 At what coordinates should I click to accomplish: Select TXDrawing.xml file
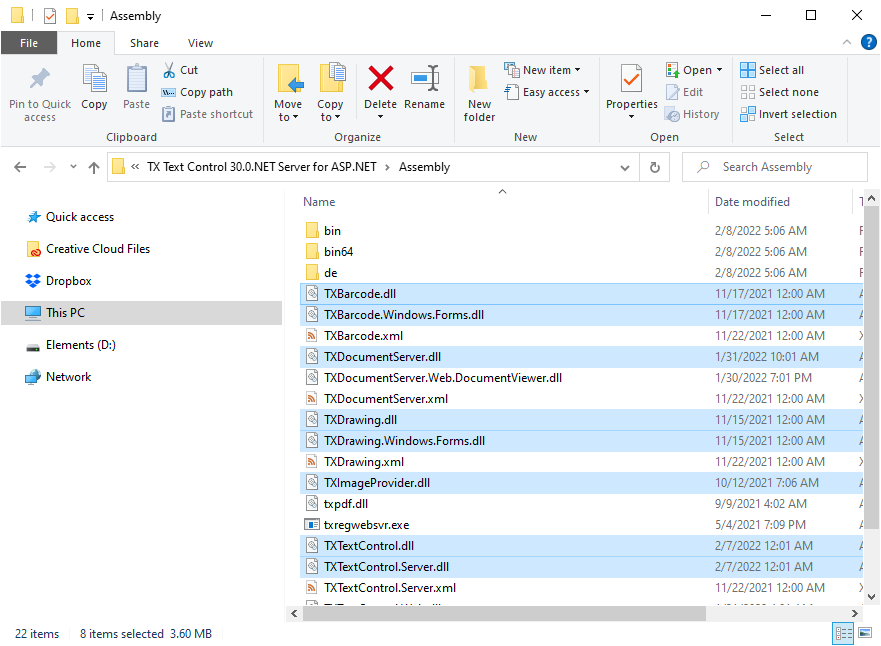tap(582, 462)
